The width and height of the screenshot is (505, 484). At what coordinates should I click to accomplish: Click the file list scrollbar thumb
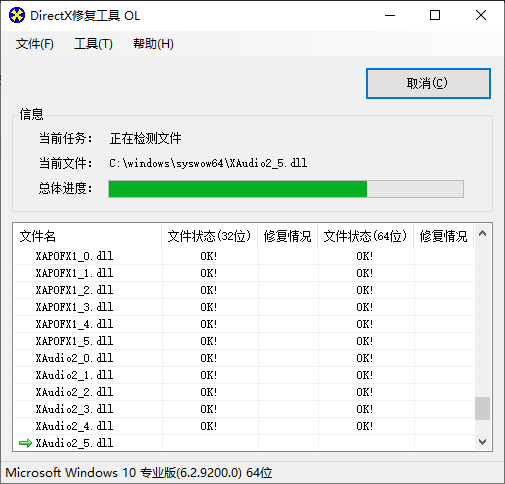point(482,408)
